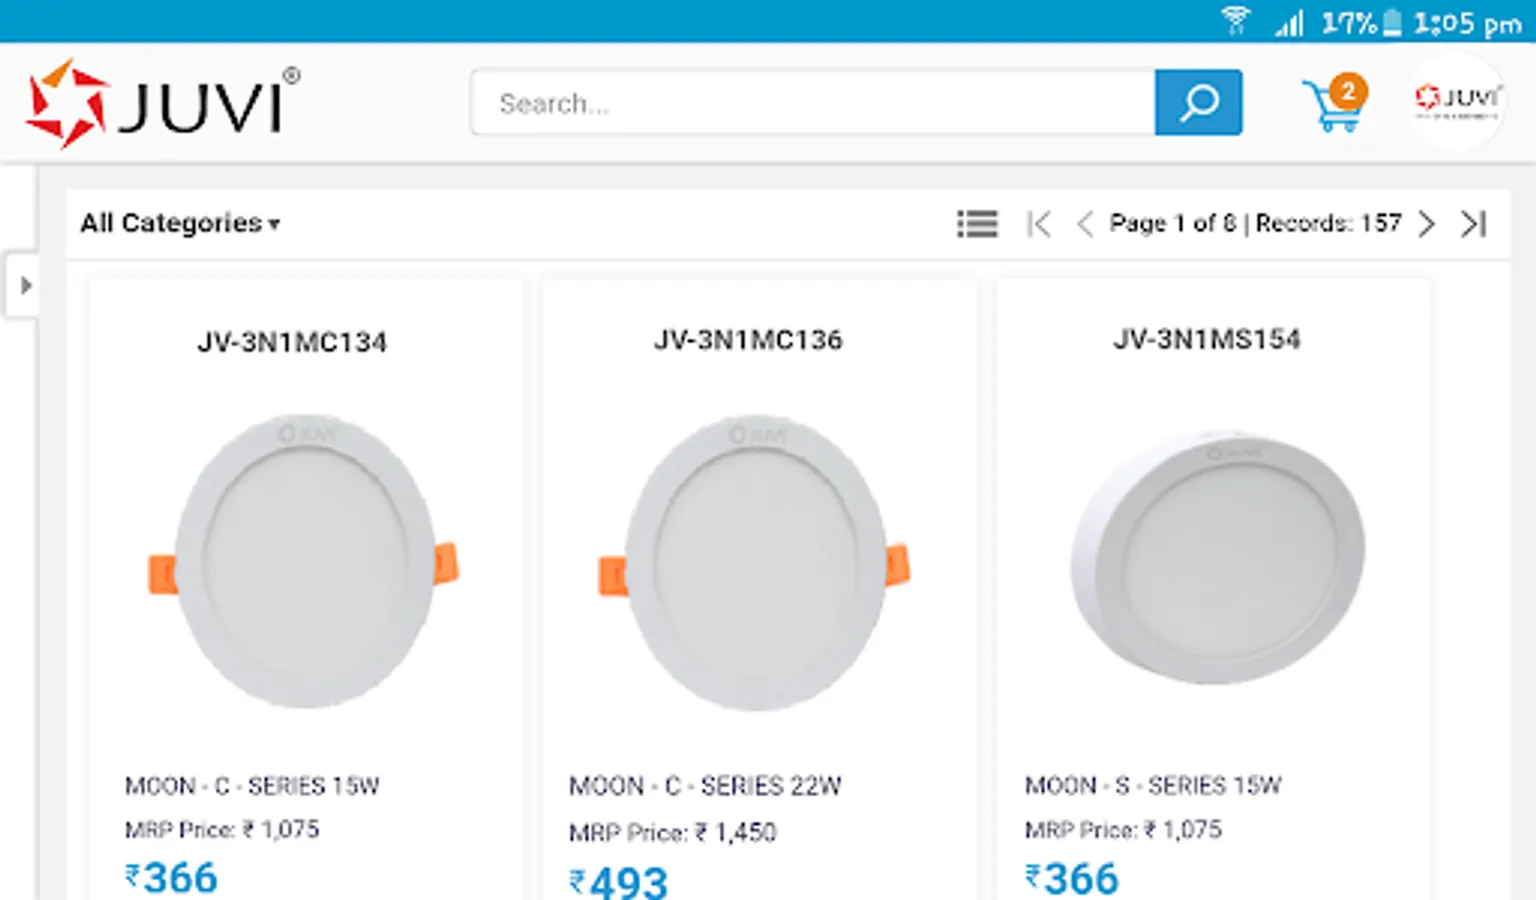Screen dimensions: 1536x900
Task: Open the JUVI profile avatar
Action: 1457,101
